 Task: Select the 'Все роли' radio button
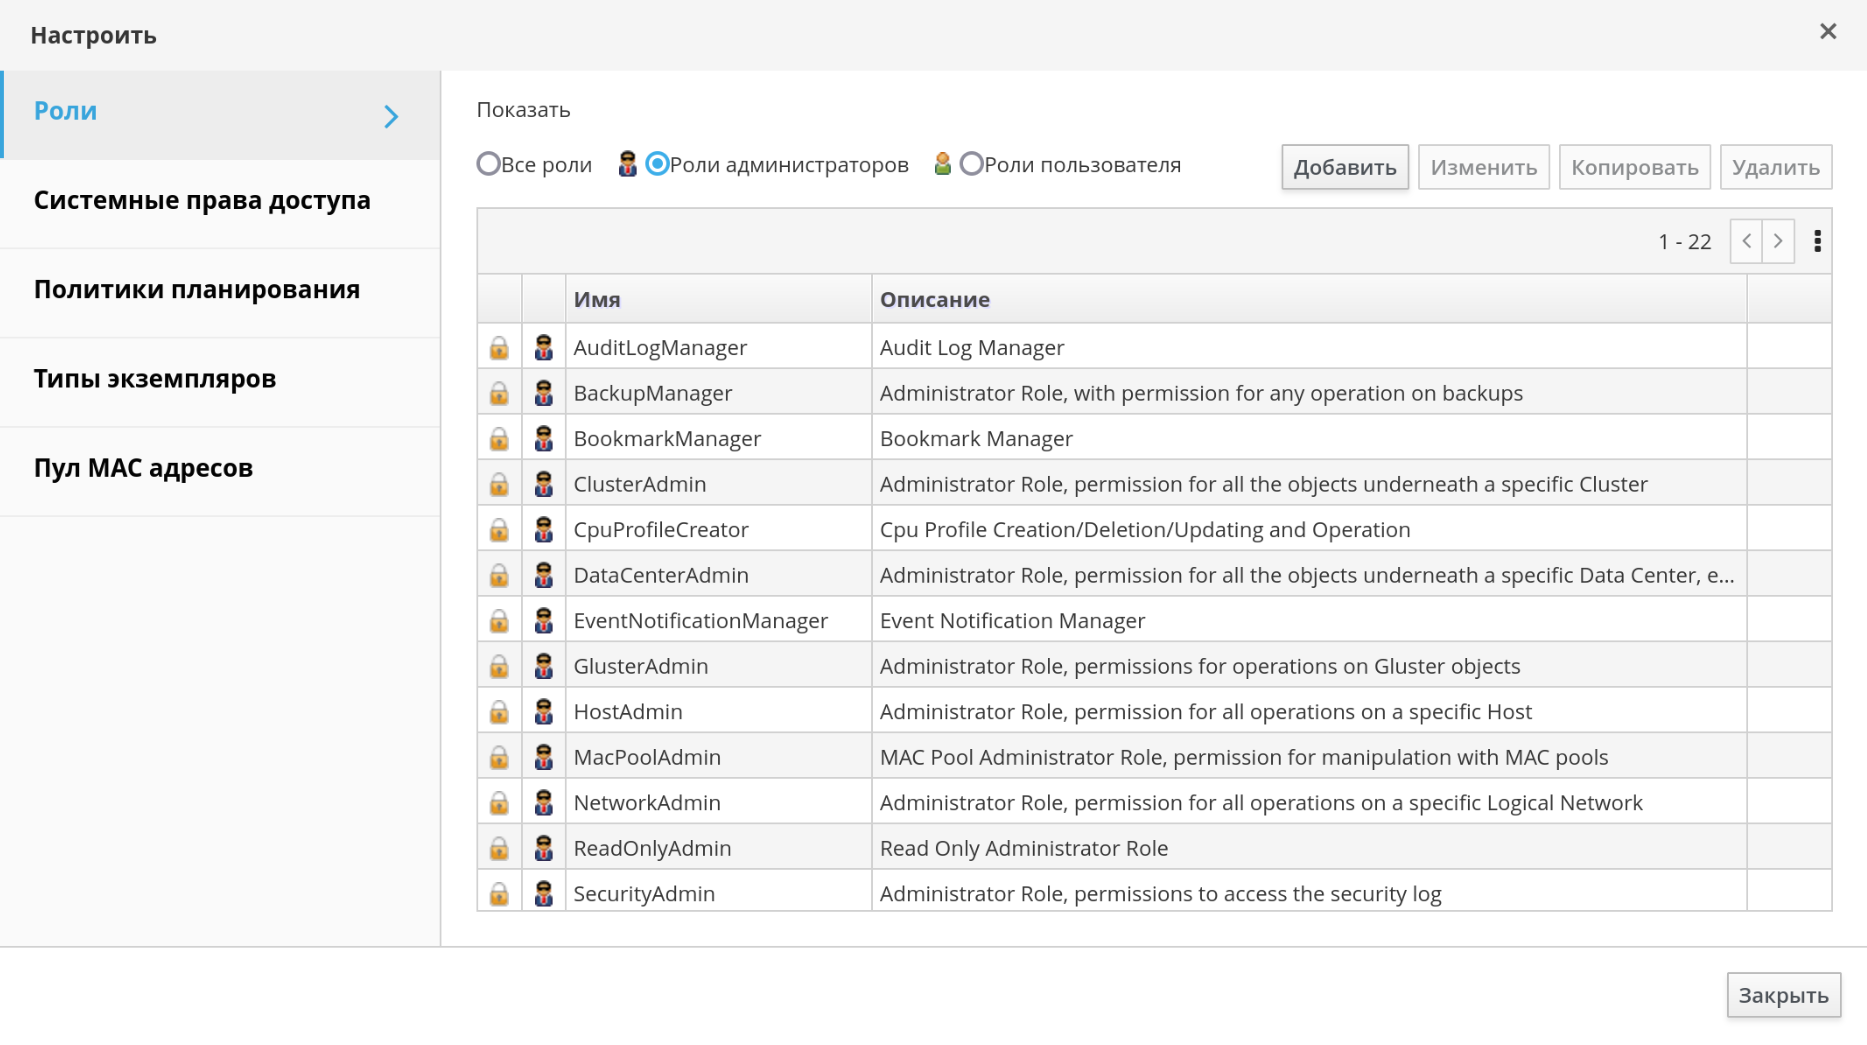pyautogui.click(x=488, y=164)
